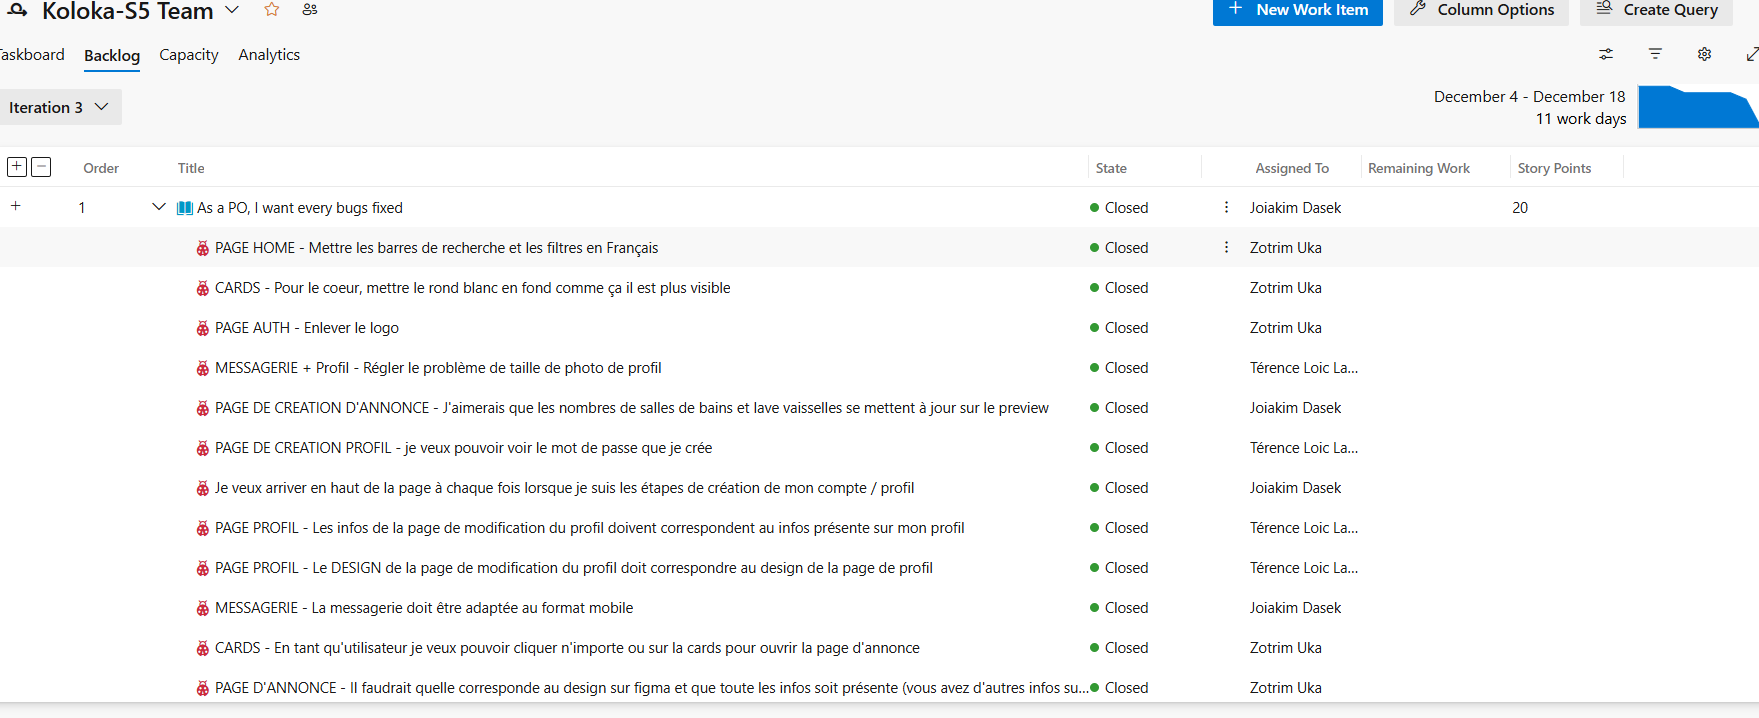
Task: Open the Iteration 3 sprint dropdown
Action: coord(59,107)
